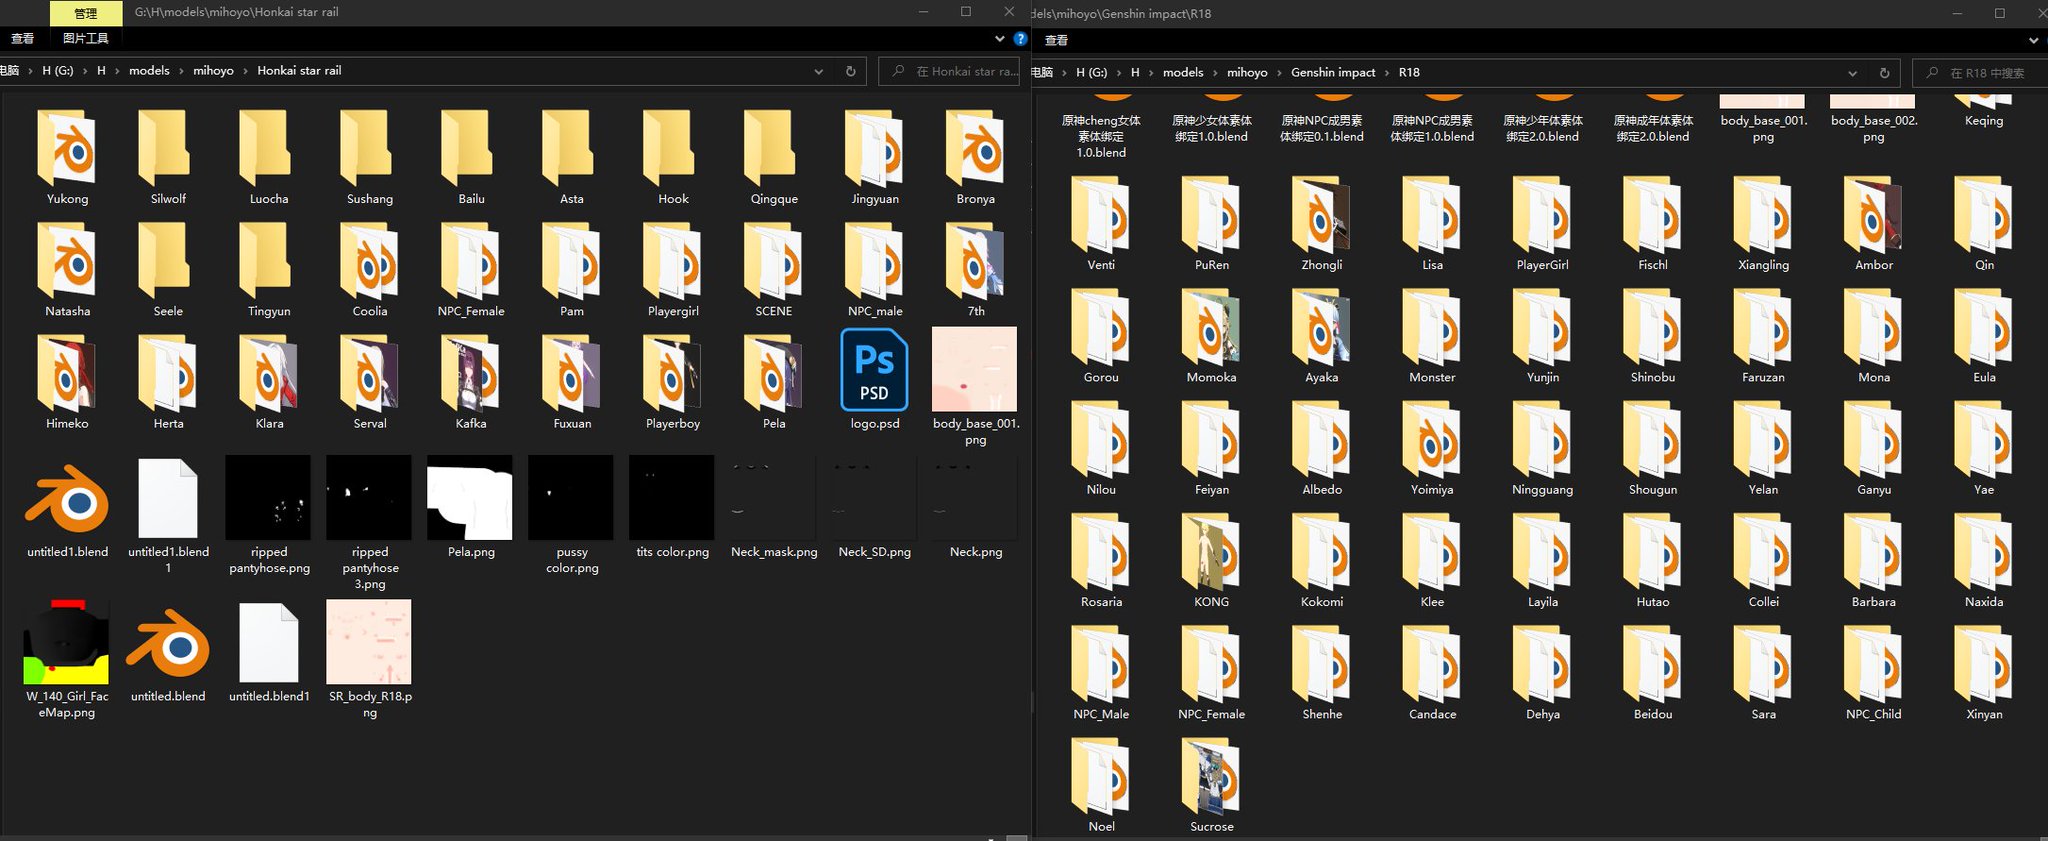Select the SR_body_R18.png thumbnail
This screenshot has width=2048, height=841.
point(369,642)
